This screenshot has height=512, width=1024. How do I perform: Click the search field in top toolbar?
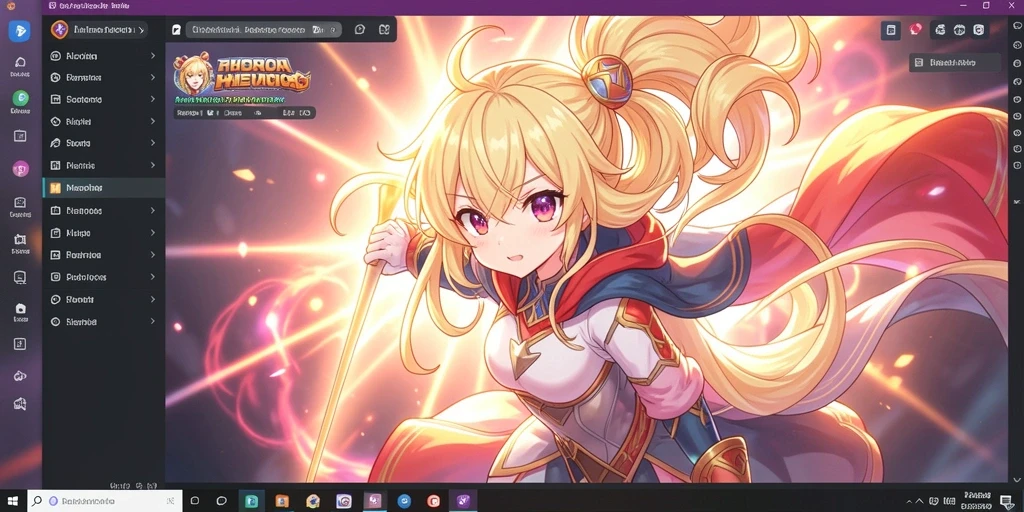click(264, 29)
